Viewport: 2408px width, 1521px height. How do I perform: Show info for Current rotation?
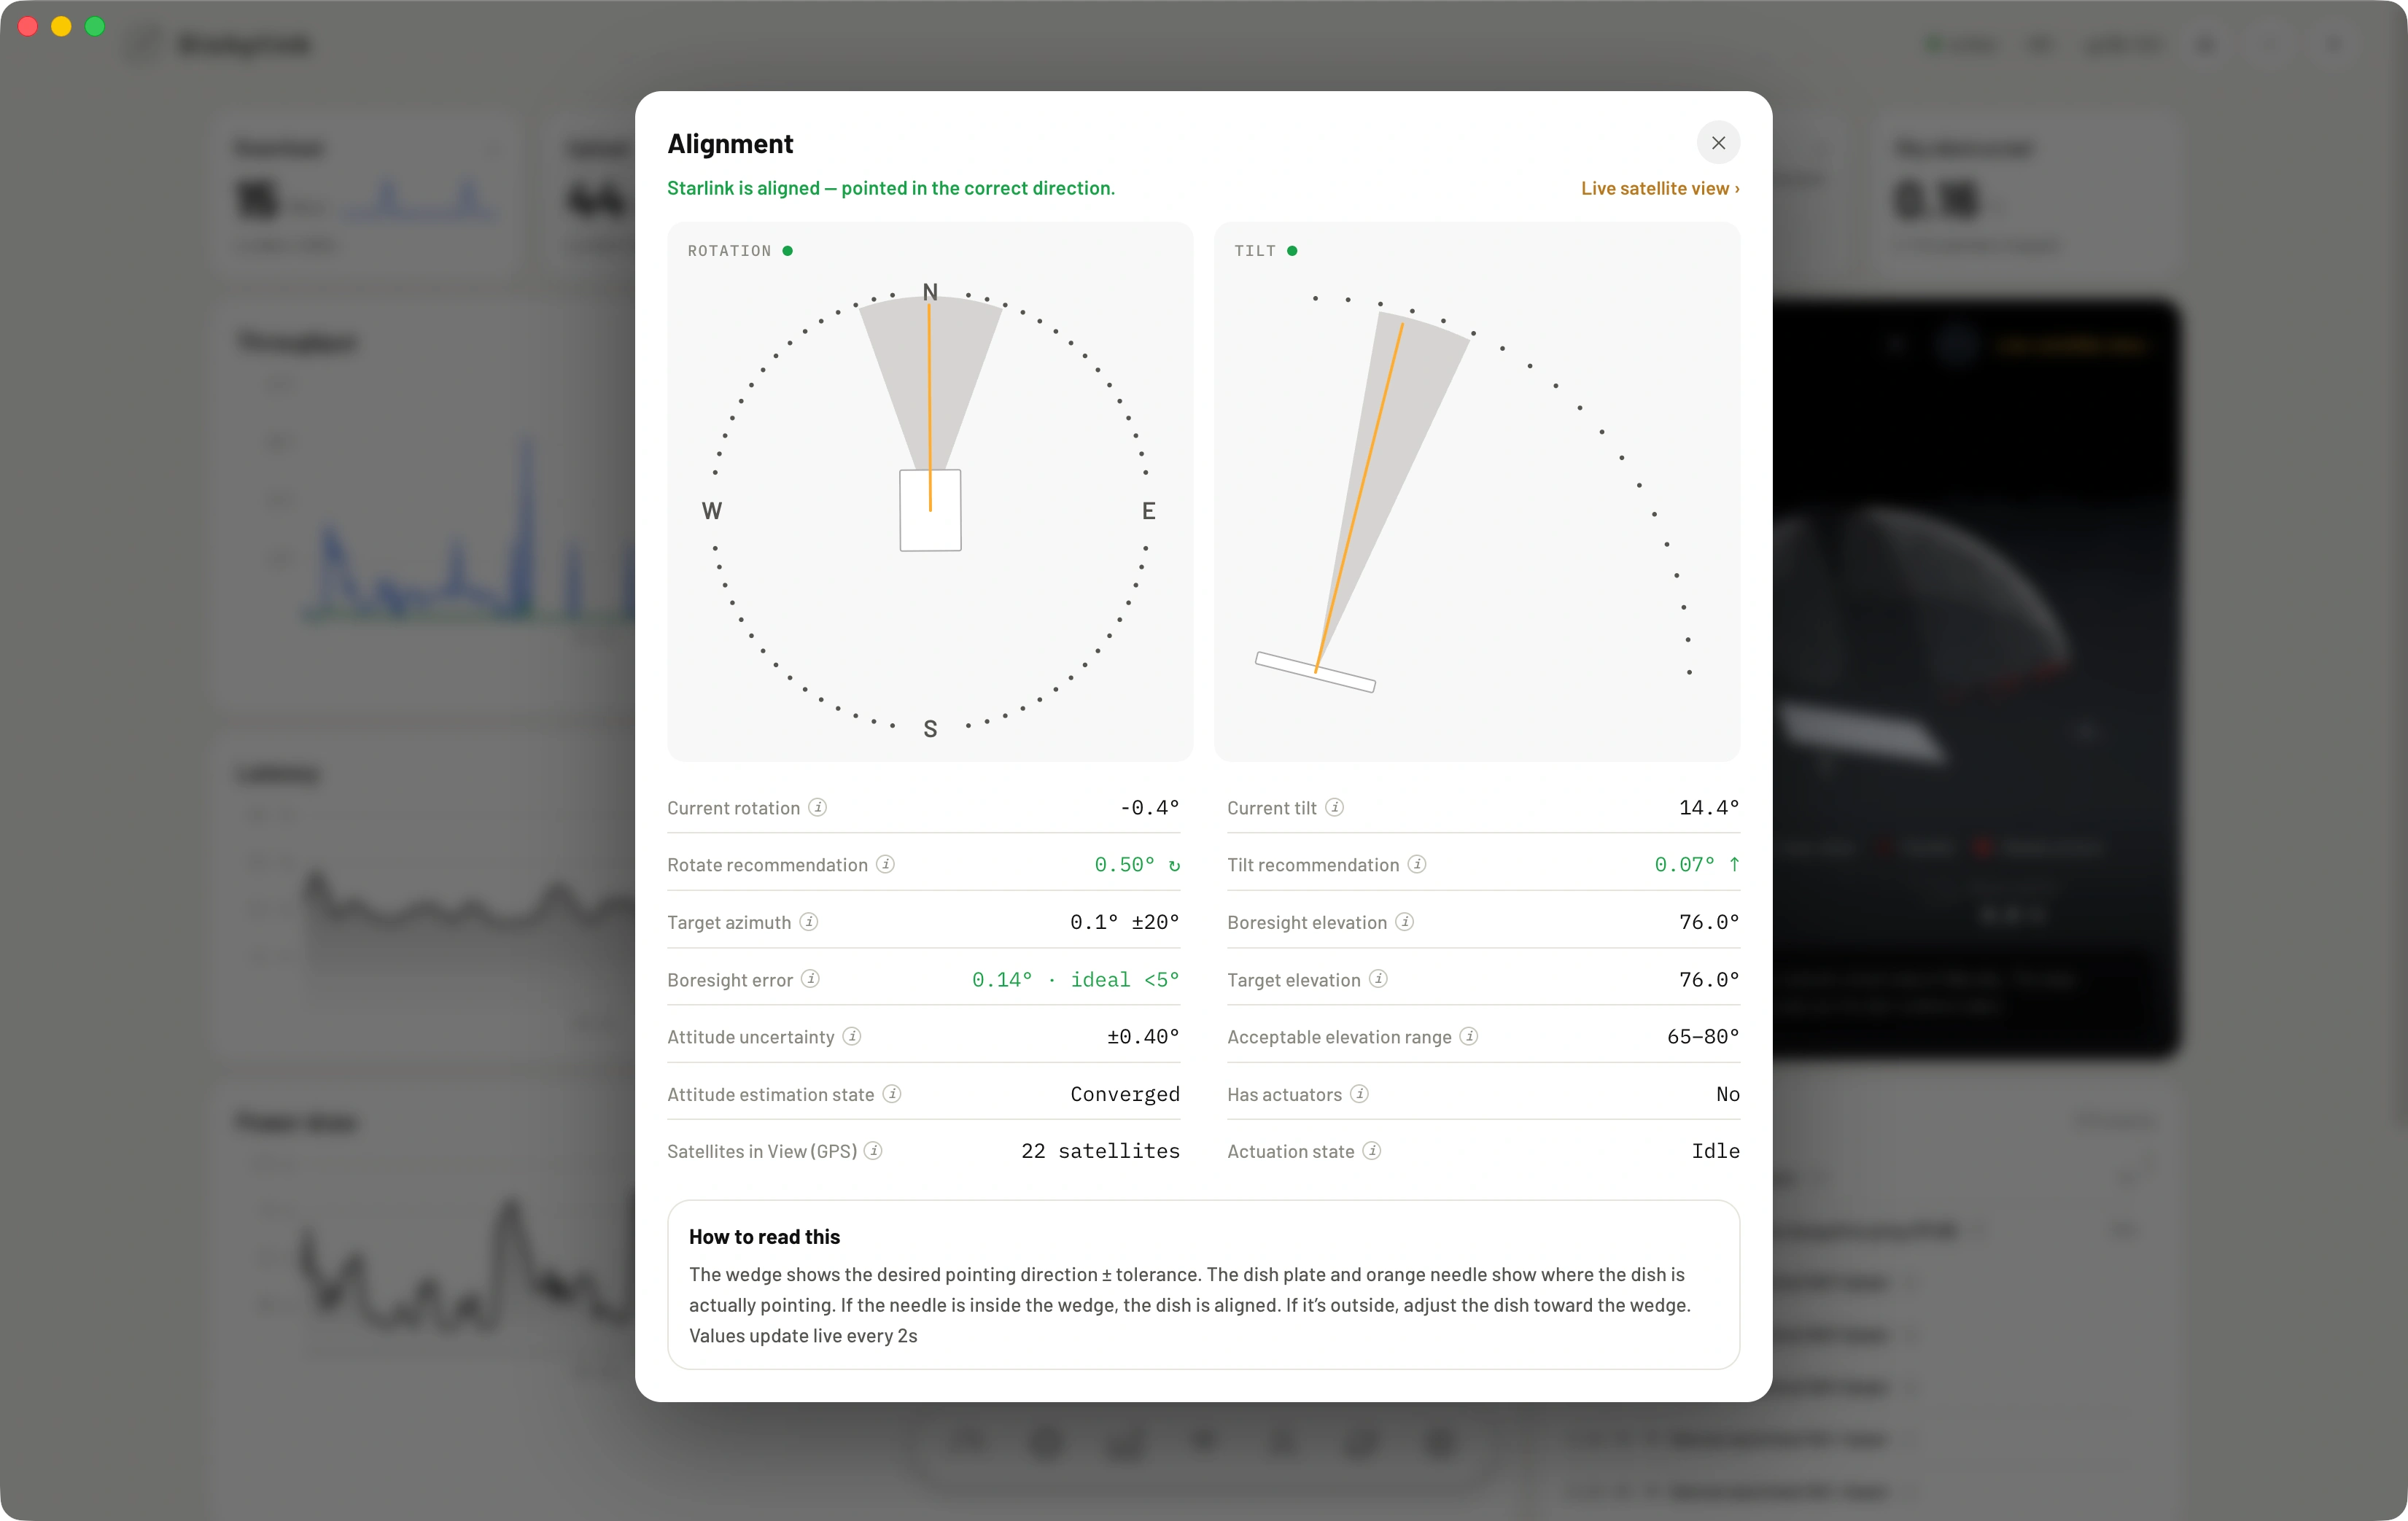817,807
